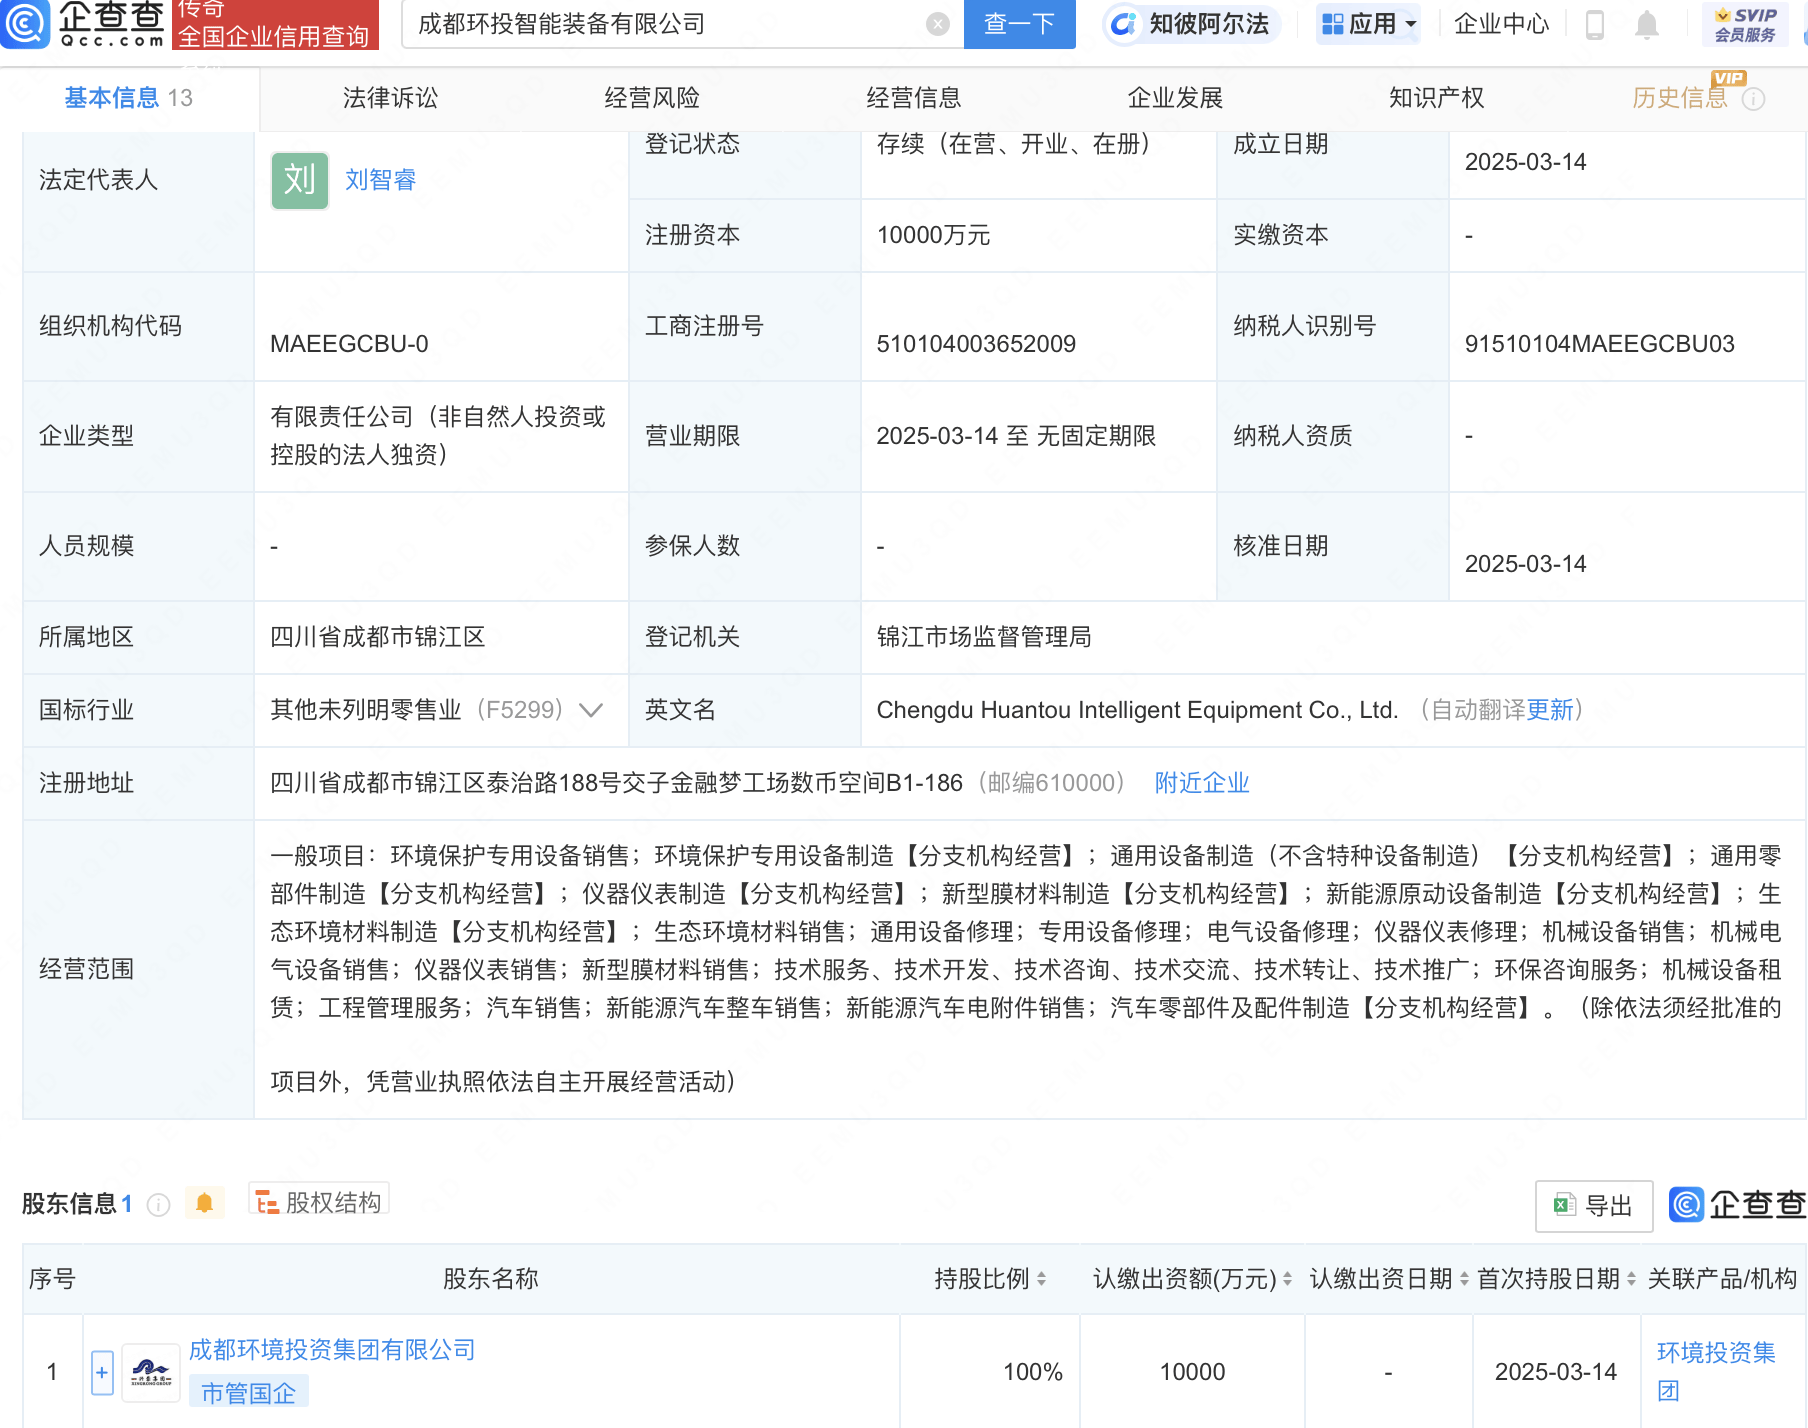Click the info icon beside 股东信息
Screen dimensions: 1808x1428
158,1204
